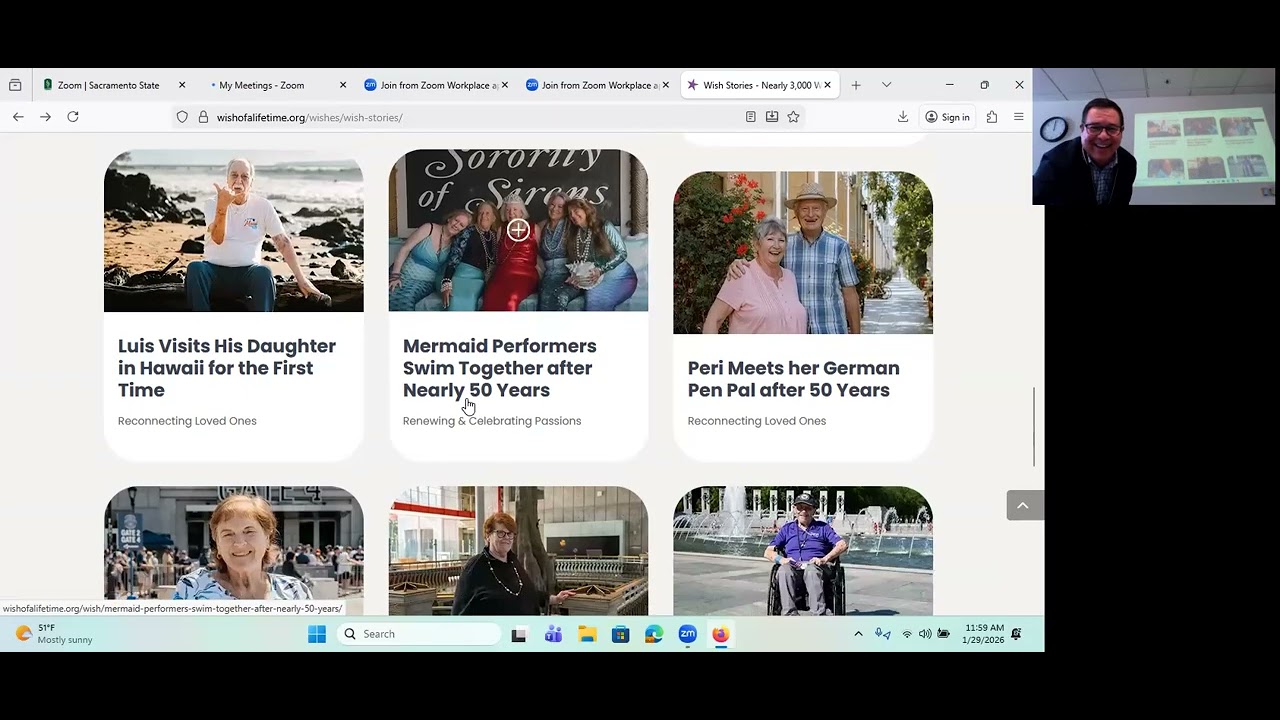Toggle reader view in address bar
Viewport: 1280px width, 720px height.
(750, 117)
